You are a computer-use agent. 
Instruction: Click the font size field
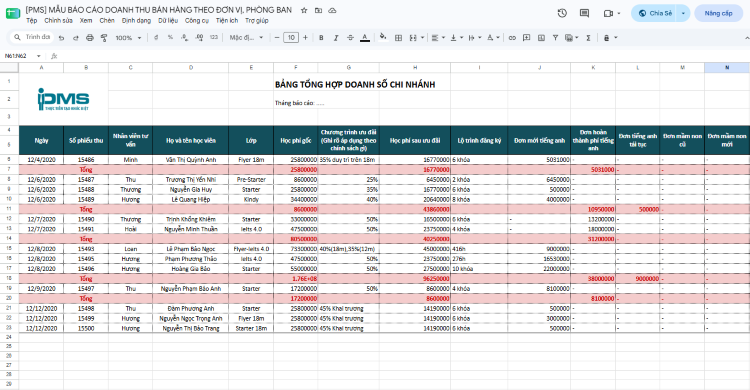coord(291,37)
